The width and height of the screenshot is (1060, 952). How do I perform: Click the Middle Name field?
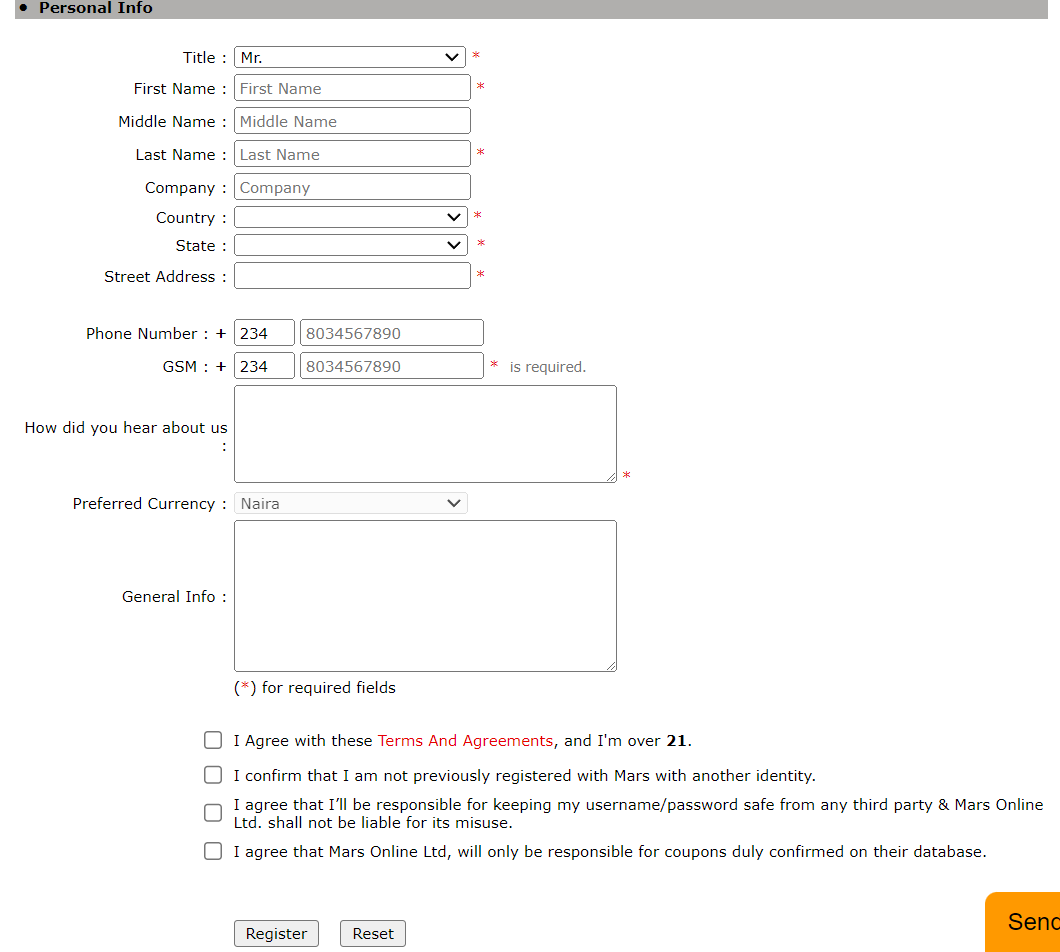click(351, 120)
